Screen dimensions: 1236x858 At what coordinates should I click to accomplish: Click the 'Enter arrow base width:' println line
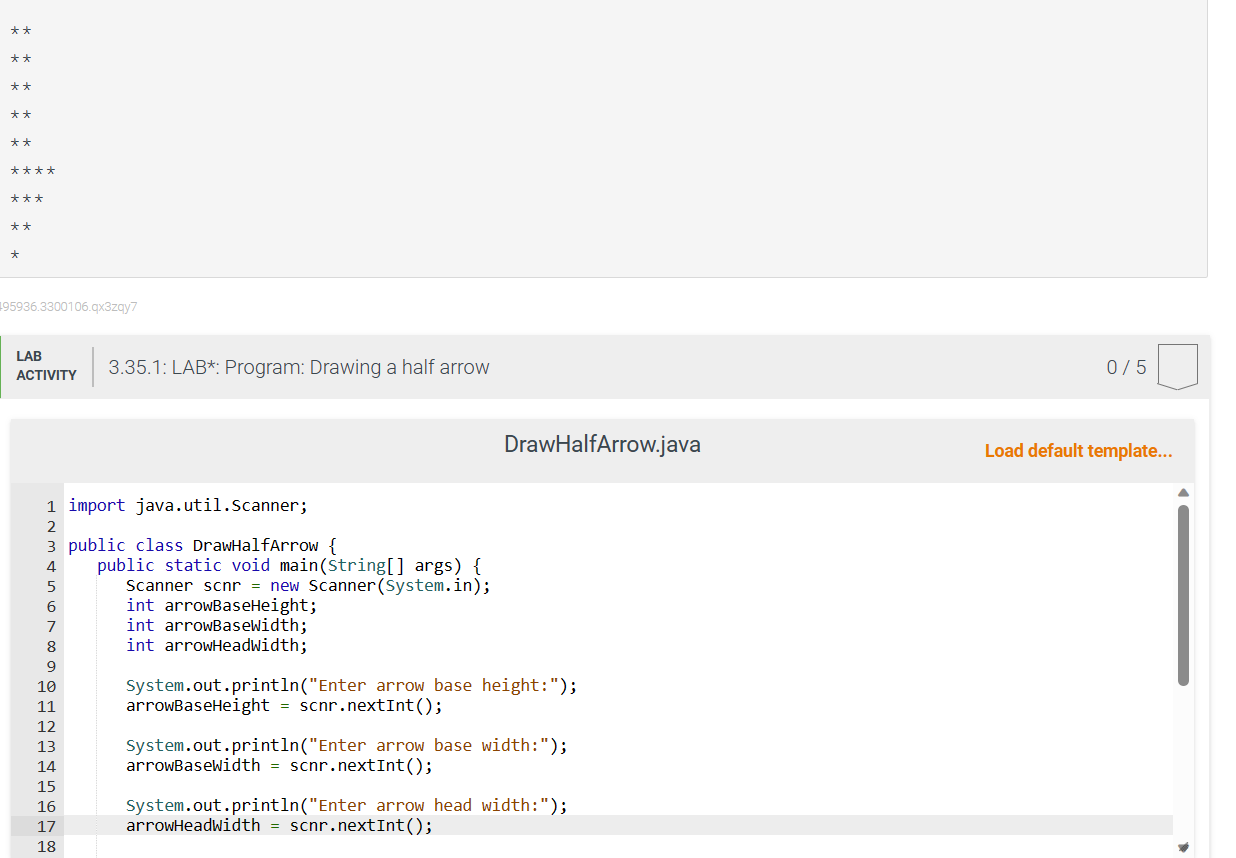pyautogui.click(x=347, y=745)
